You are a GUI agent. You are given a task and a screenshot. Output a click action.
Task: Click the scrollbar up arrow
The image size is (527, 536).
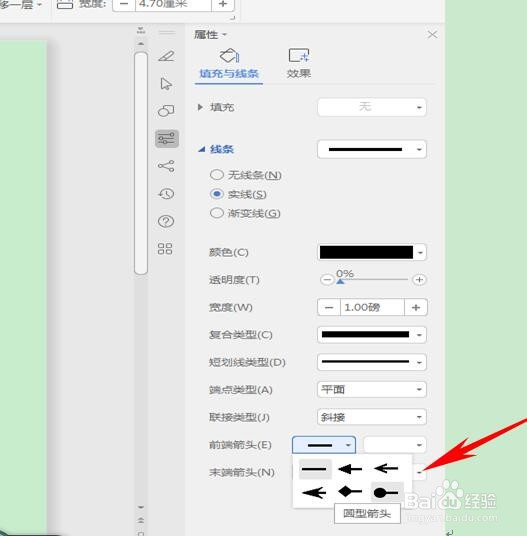coord(141,44)
